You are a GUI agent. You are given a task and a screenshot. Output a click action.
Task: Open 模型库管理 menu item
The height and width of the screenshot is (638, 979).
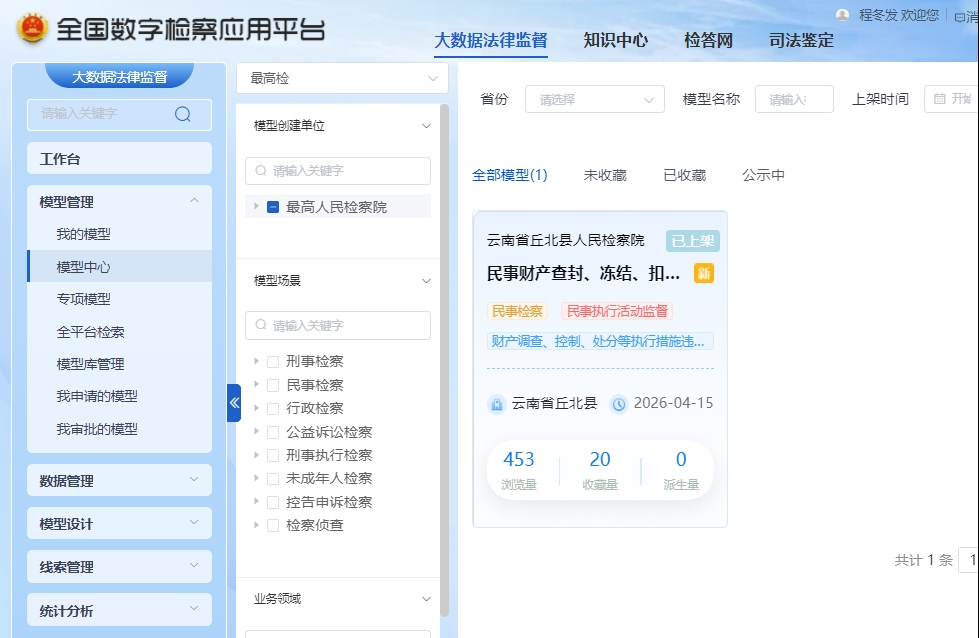click(119, 364)
